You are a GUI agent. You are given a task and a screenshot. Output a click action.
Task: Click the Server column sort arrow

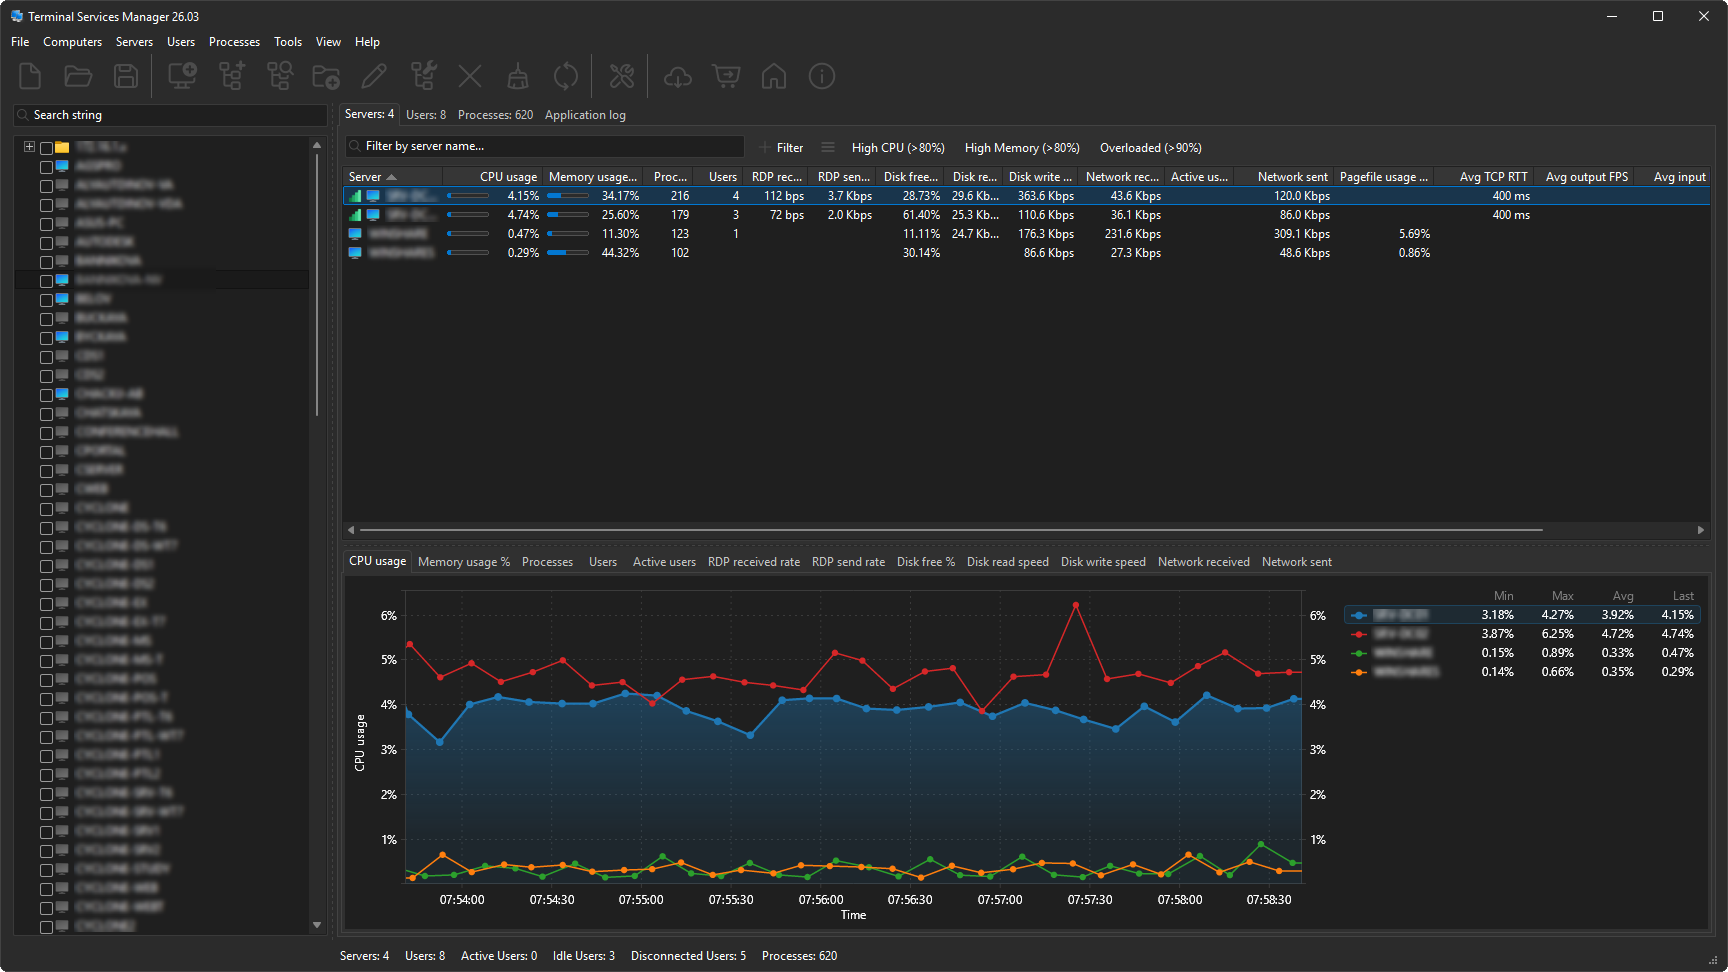pos(390,176)
